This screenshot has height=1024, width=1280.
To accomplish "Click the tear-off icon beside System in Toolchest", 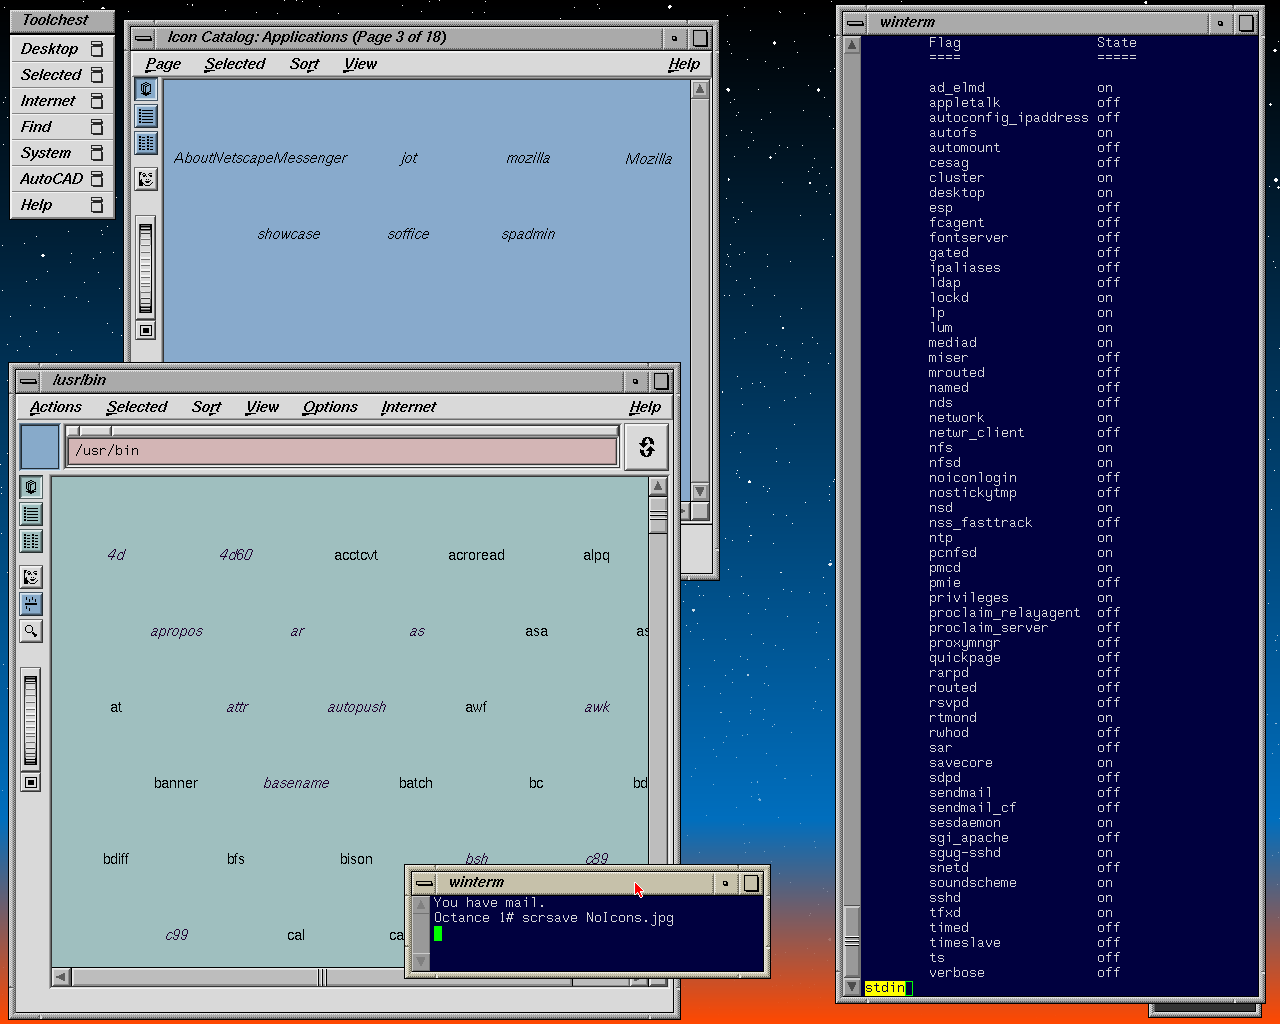I will pyautogui.click(x=97, y=153).
